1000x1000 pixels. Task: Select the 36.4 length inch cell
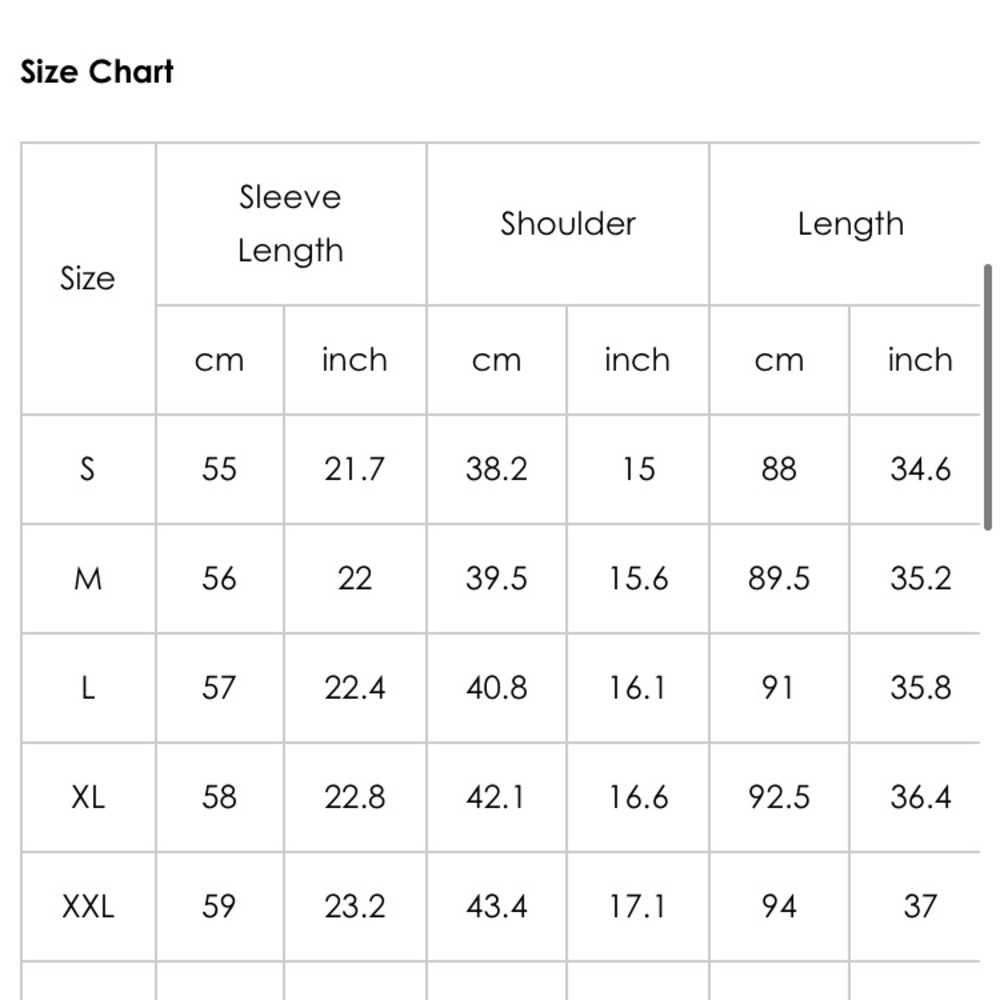[920, 797]
